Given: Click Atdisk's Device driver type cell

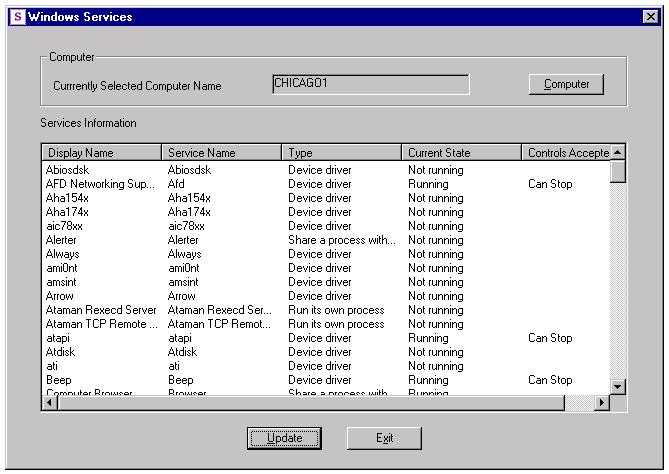Looking at the screenshot, I should [320, 352].
